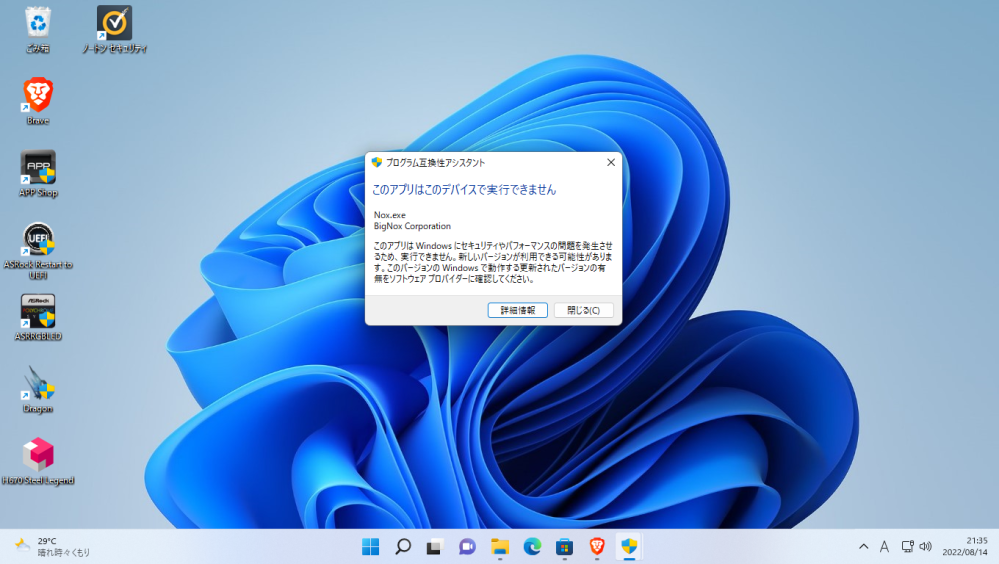Open the Norton Security desktop shortcut

pos(115,29)
